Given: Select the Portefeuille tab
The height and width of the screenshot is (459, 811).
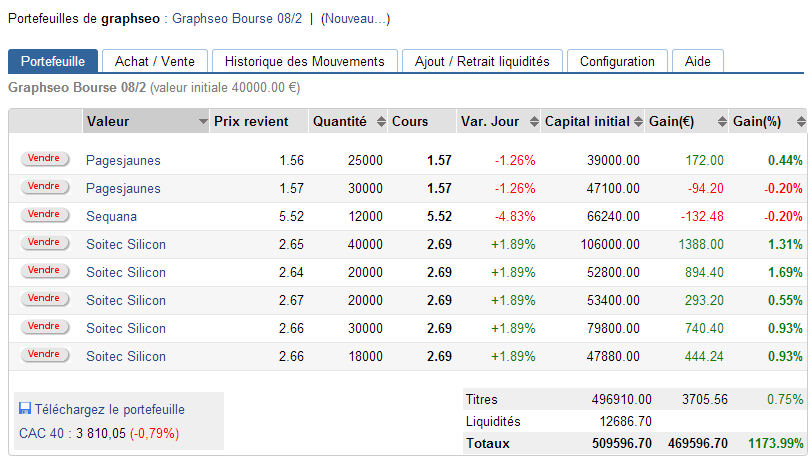Looking at the screenshot, I should coord(53,62).
